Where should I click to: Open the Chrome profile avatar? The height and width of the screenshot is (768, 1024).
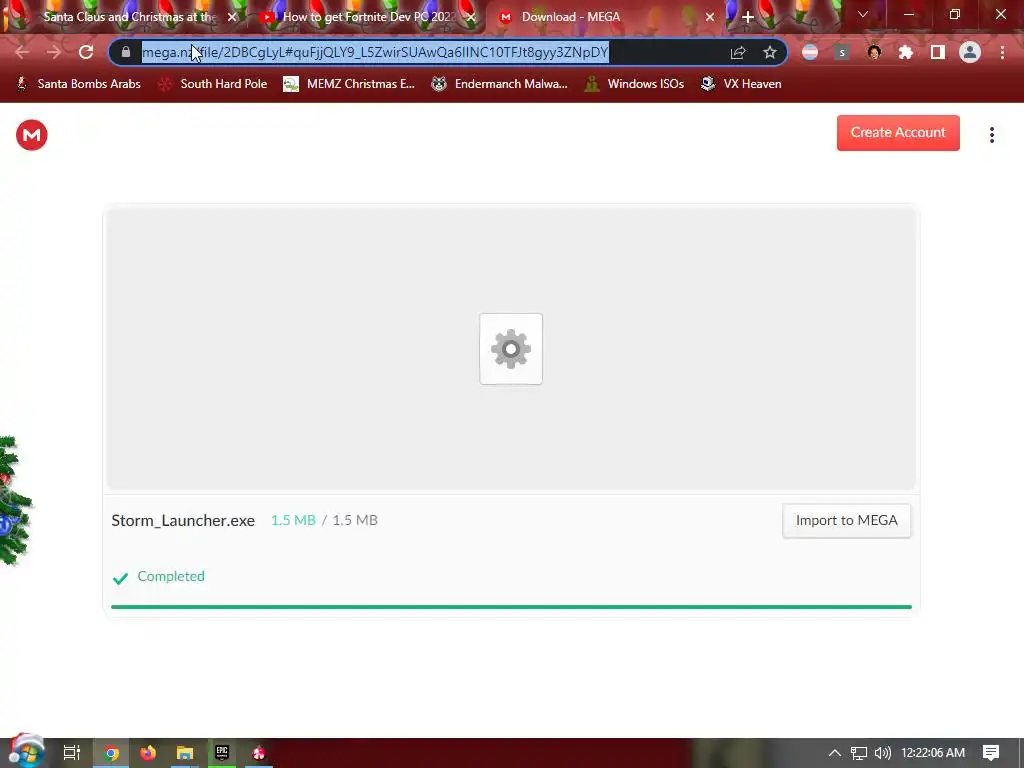point(970,52)
